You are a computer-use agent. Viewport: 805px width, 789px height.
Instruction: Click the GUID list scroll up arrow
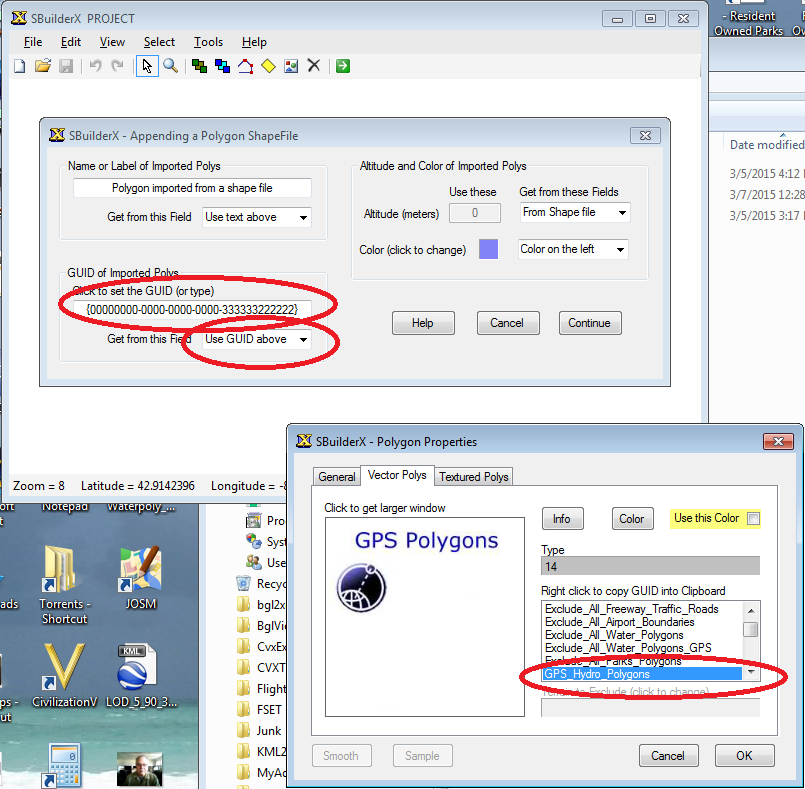(x=751, y=610)
